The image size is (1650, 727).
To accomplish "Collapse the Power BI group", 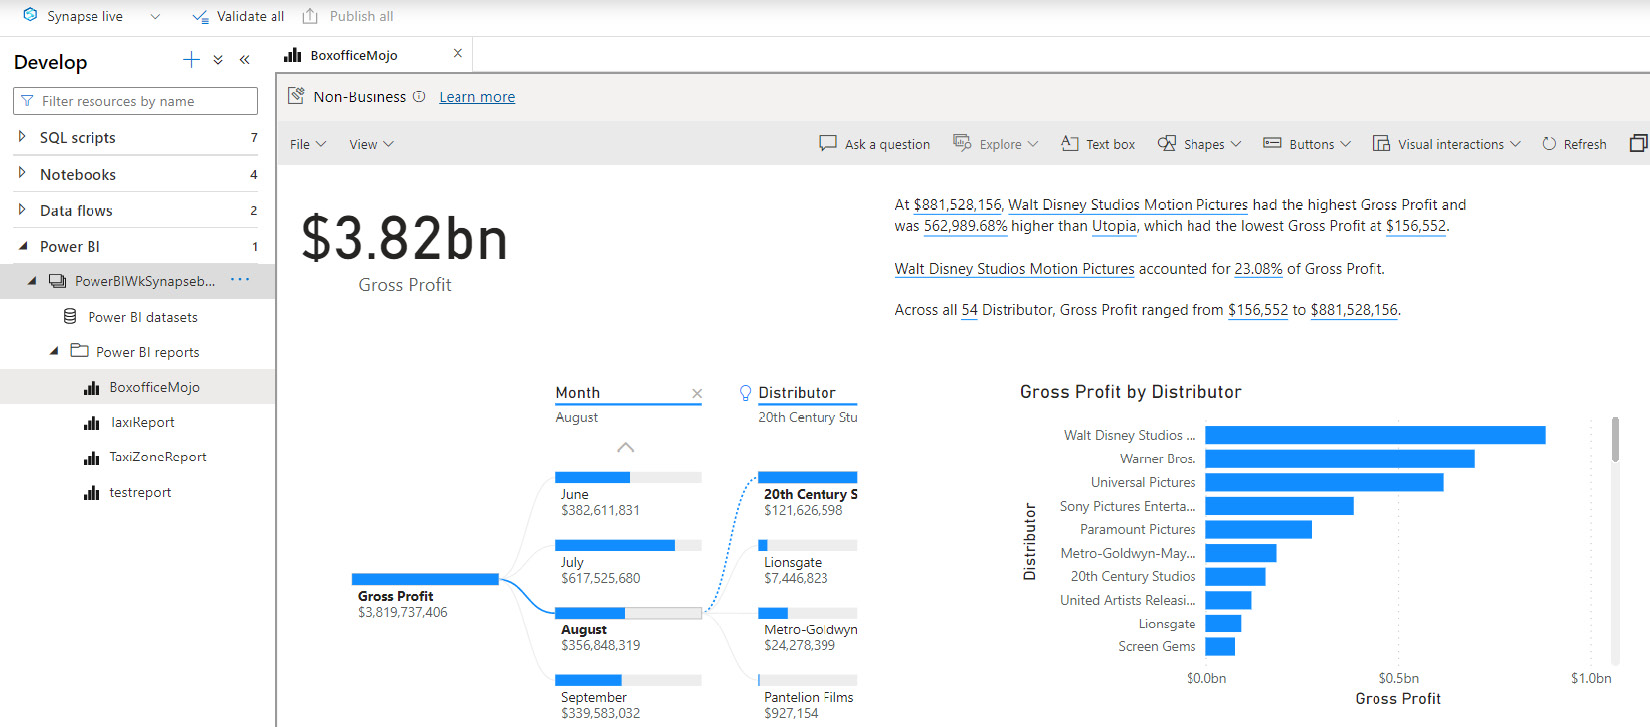I will coord(22,246).
